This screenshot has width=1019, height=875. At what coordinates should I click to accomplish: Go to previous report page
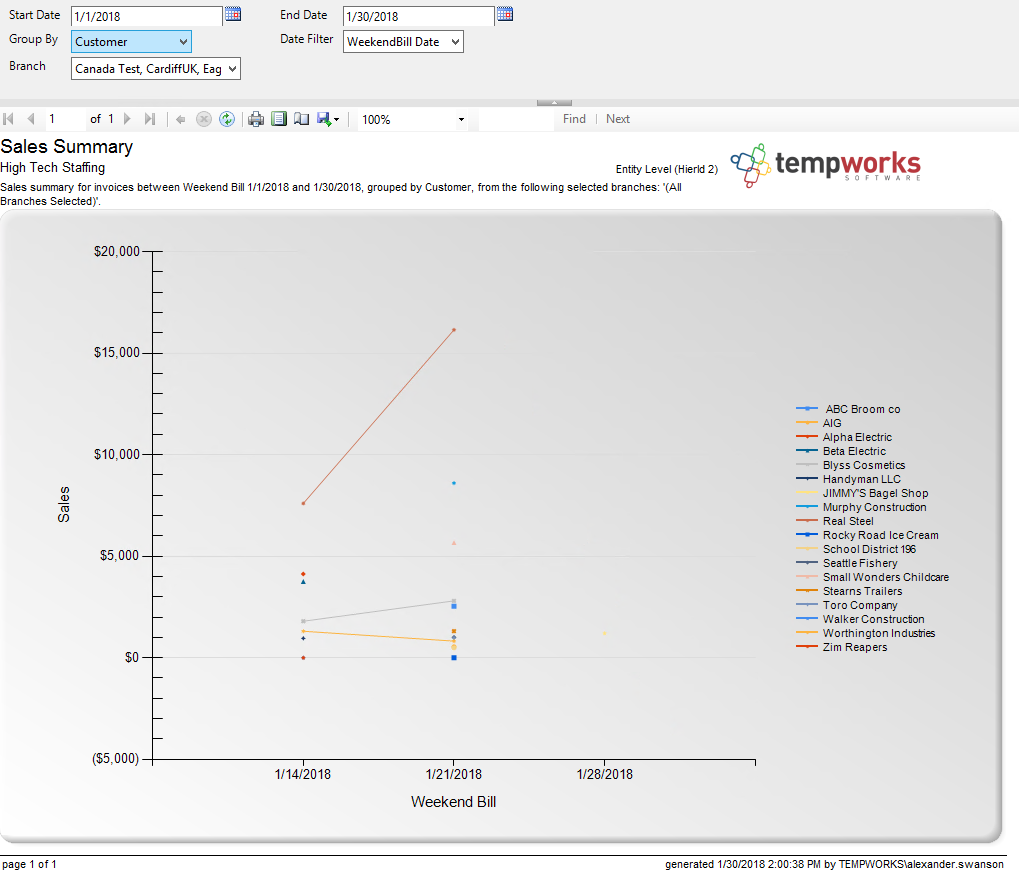[x=31, y=119]
